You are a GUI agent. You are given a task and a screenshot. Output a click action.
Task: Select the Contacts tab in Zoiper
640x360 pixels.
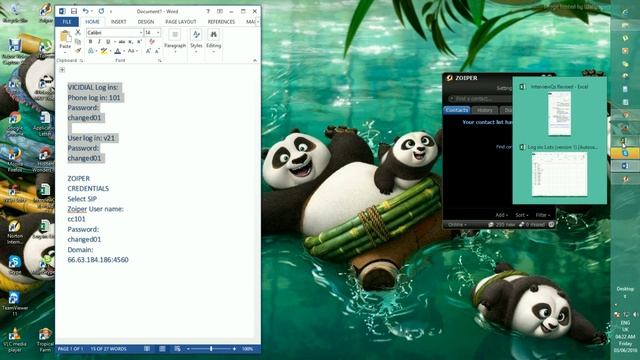click(457, 110)
